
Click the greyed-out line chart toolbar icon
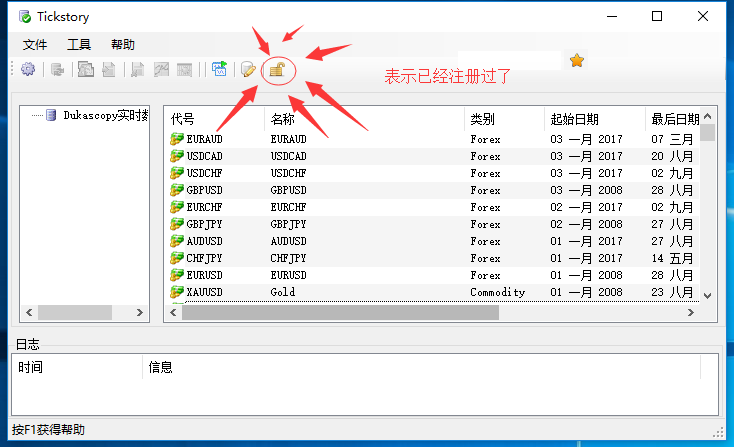[x=161, y=70]
